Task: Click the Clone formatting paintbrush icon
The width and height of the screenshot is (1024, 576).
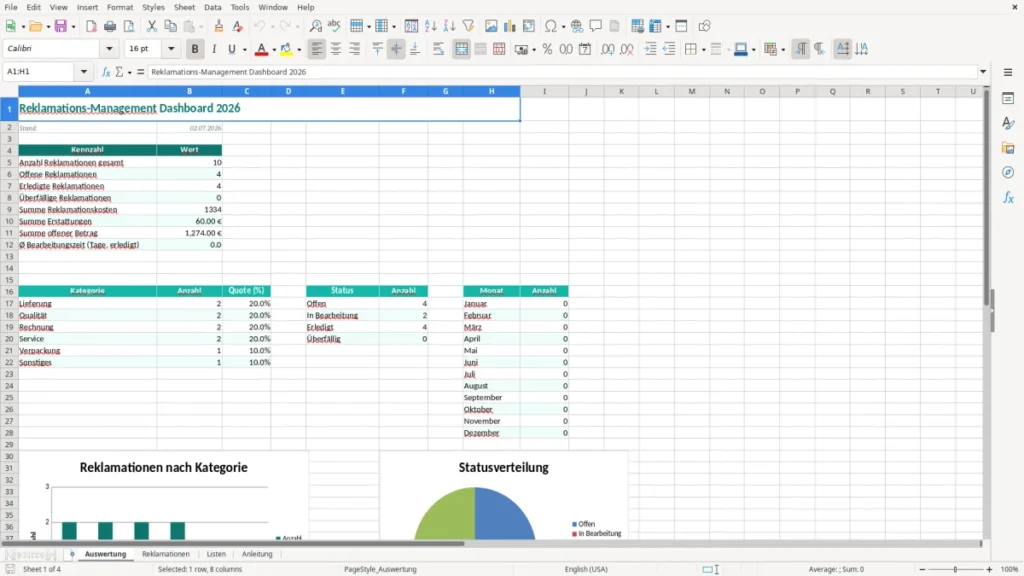Action: (218, 26)
